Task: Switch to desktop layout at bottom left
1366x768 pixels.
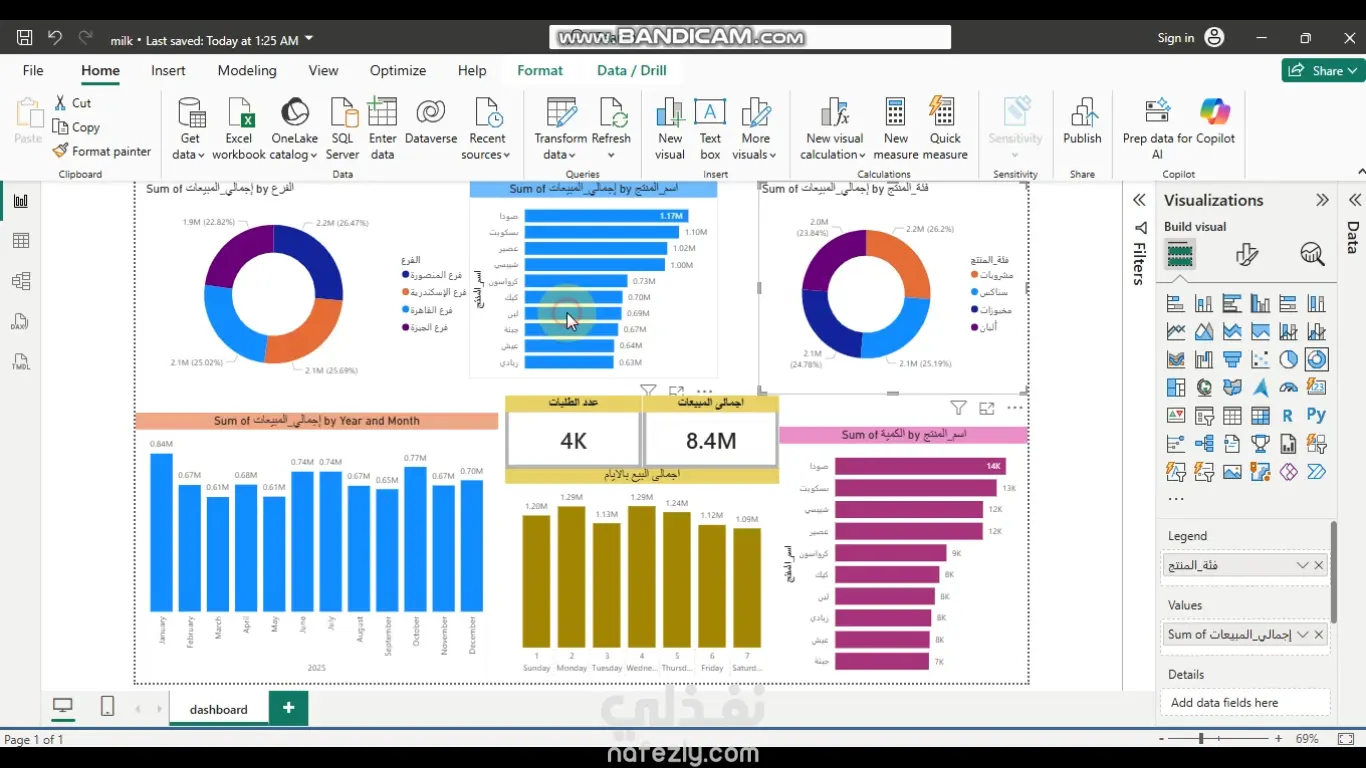Action: 63,707
